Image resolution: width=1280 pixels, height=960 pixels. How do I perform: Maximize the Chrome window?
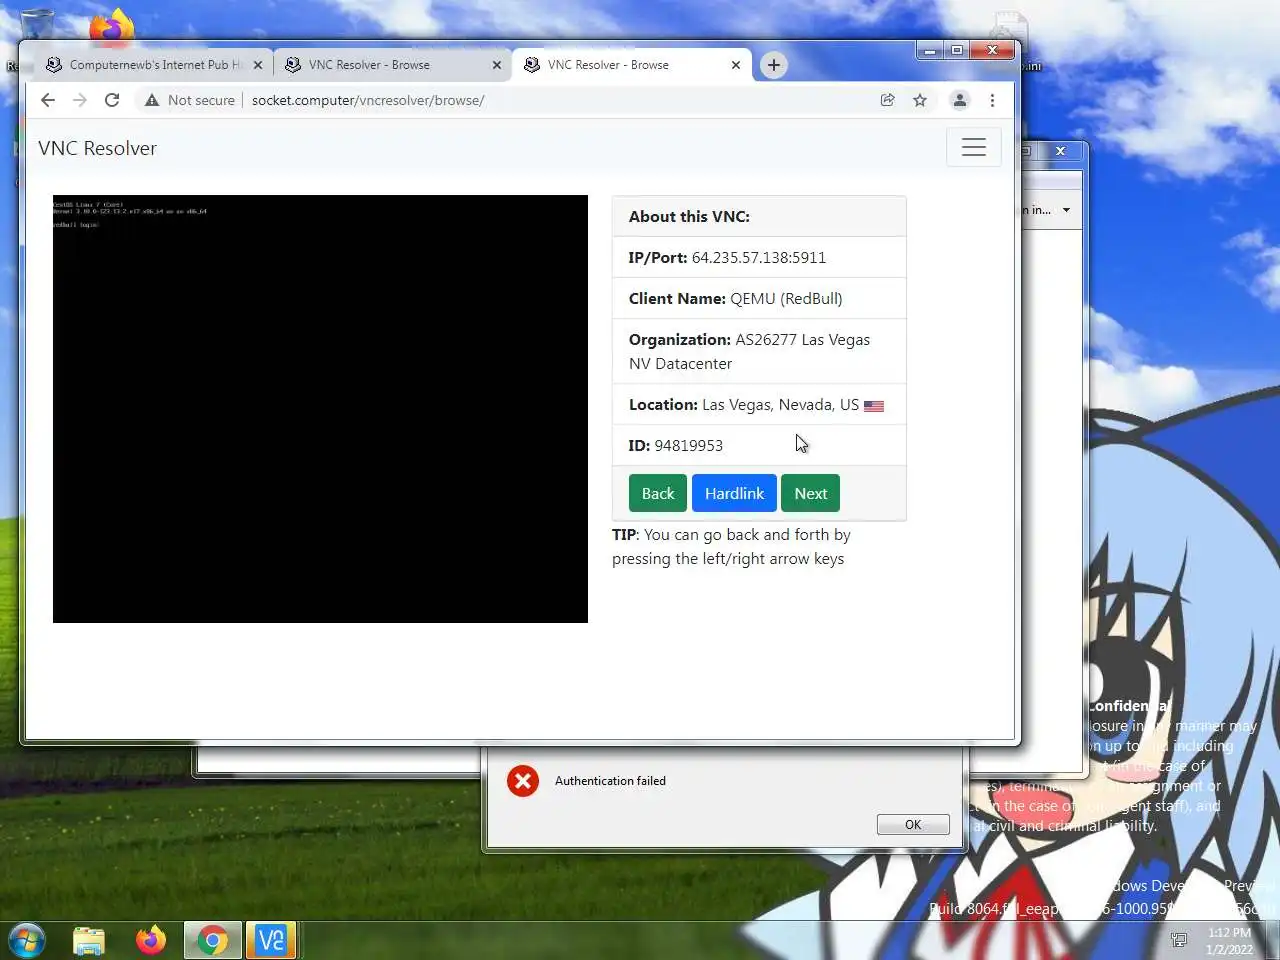pos(957,50)
